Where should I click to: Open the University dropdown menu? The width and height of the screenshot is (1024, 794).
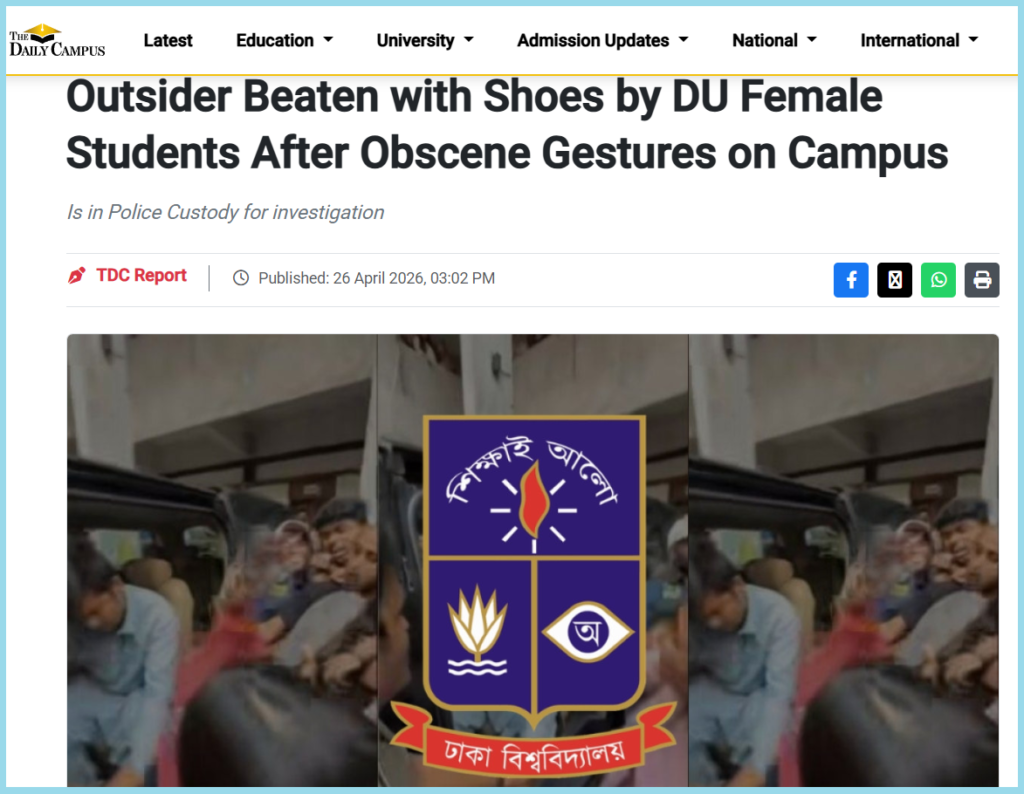click(x=425, y=40)
